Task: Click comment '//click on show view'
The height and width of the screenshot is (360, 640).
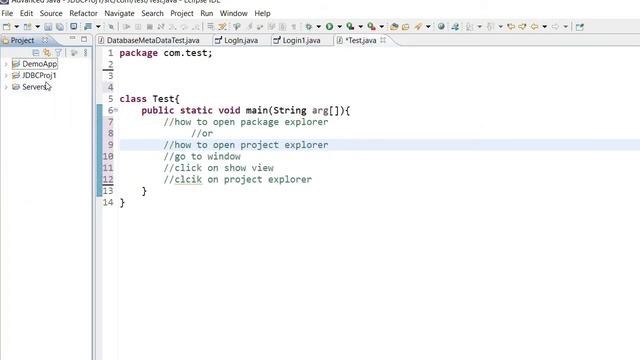Action: 218,168
